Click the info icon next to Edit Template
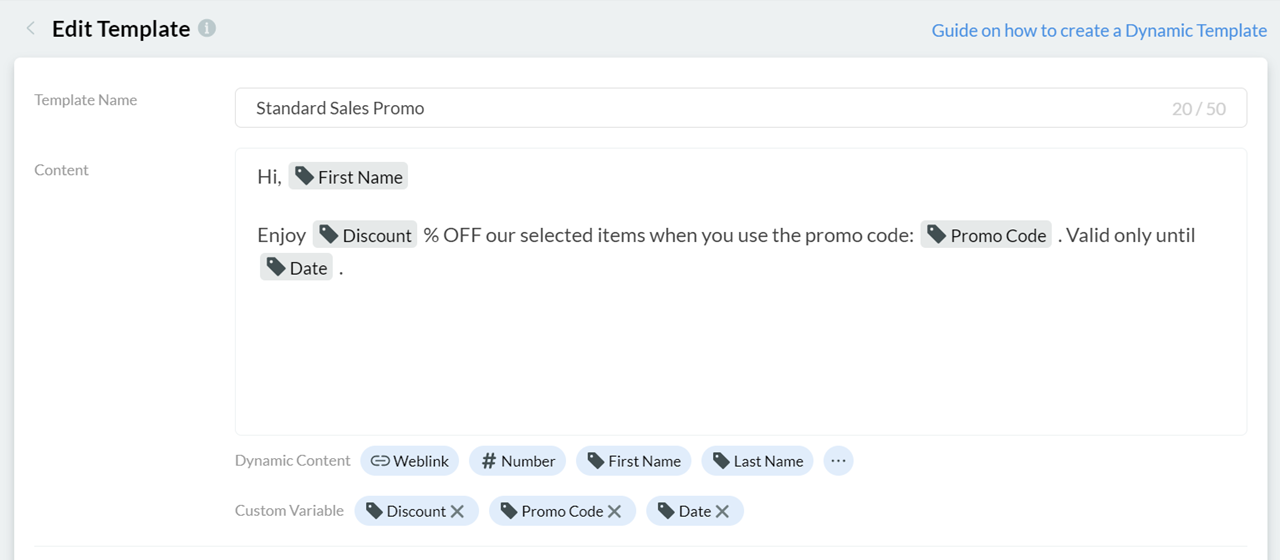The width and height of the screenshot is (1280, 560). coord(207,28)
